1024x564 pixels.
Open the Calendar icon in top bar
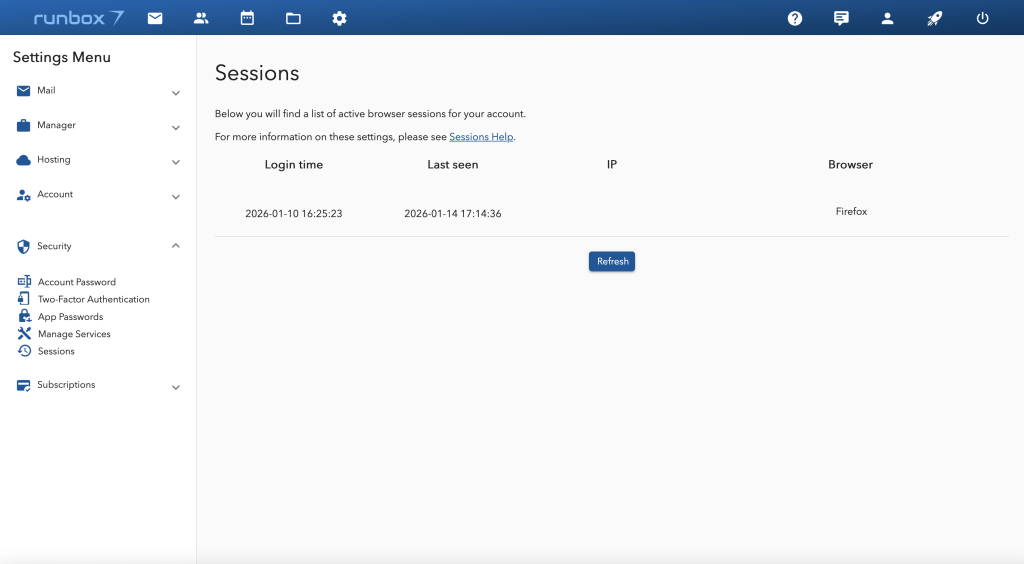tap(247, 18)
